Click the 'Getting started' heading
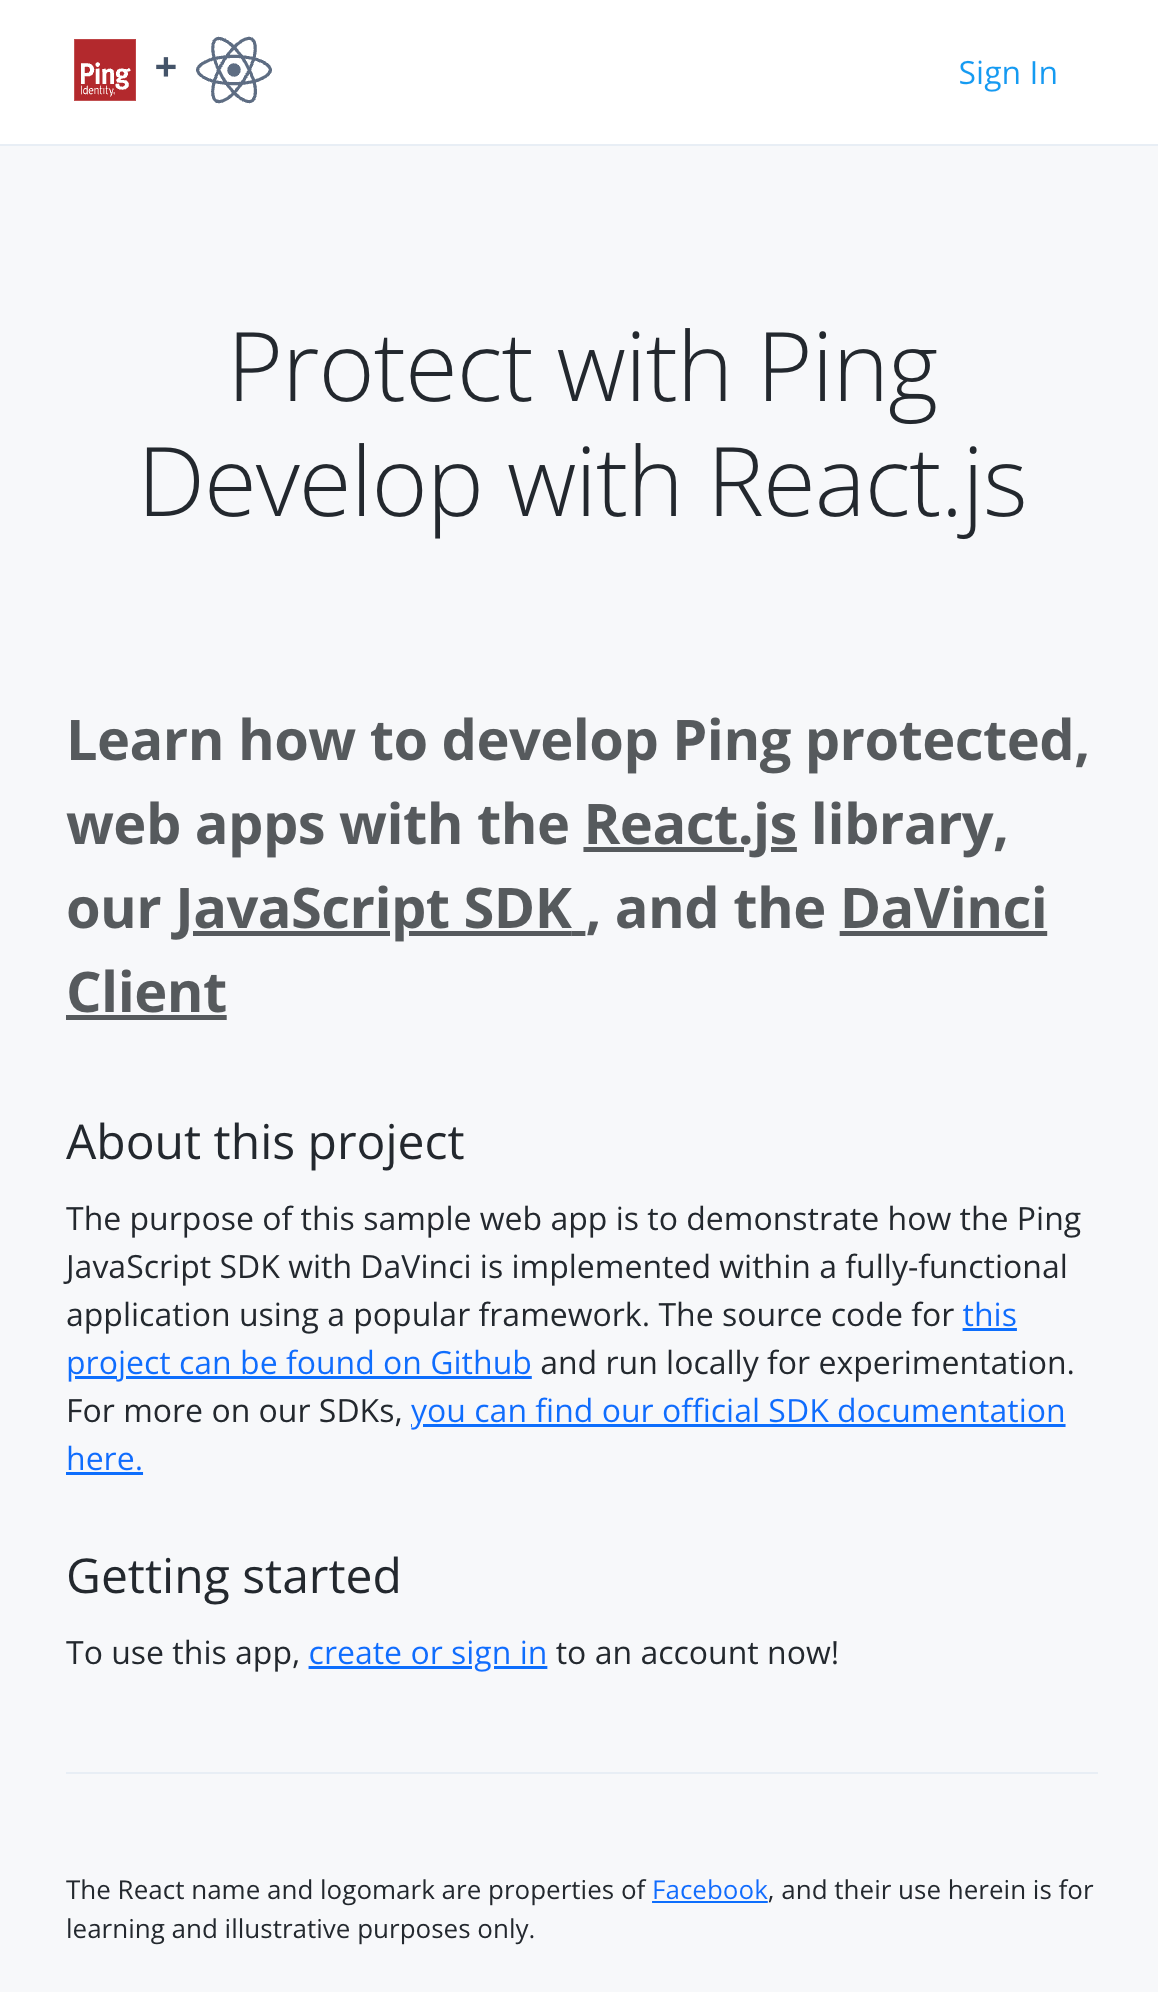The image size is (1158, 1992). point(234,1576)
